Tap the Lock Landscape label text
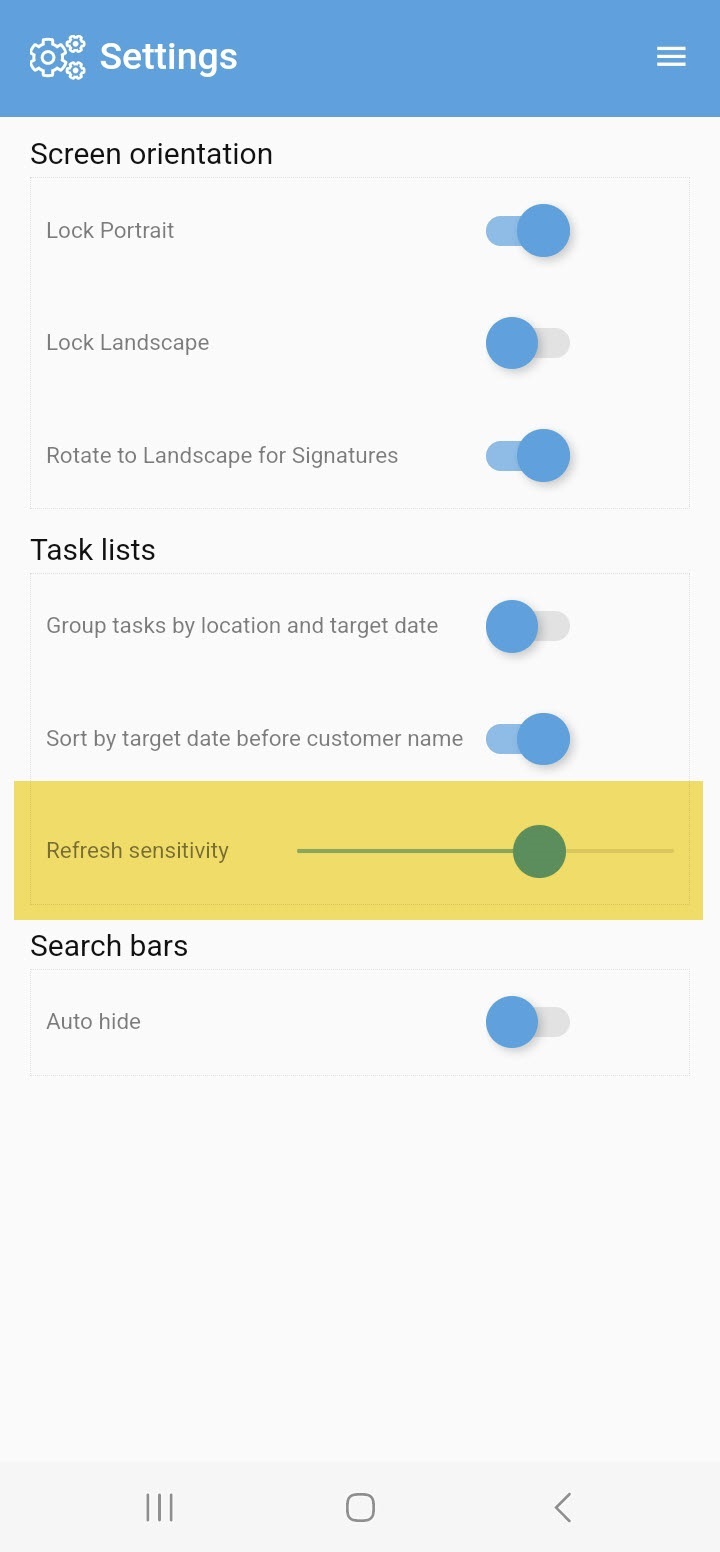Screen dimensions: 720x1552 tap(127, 343)
